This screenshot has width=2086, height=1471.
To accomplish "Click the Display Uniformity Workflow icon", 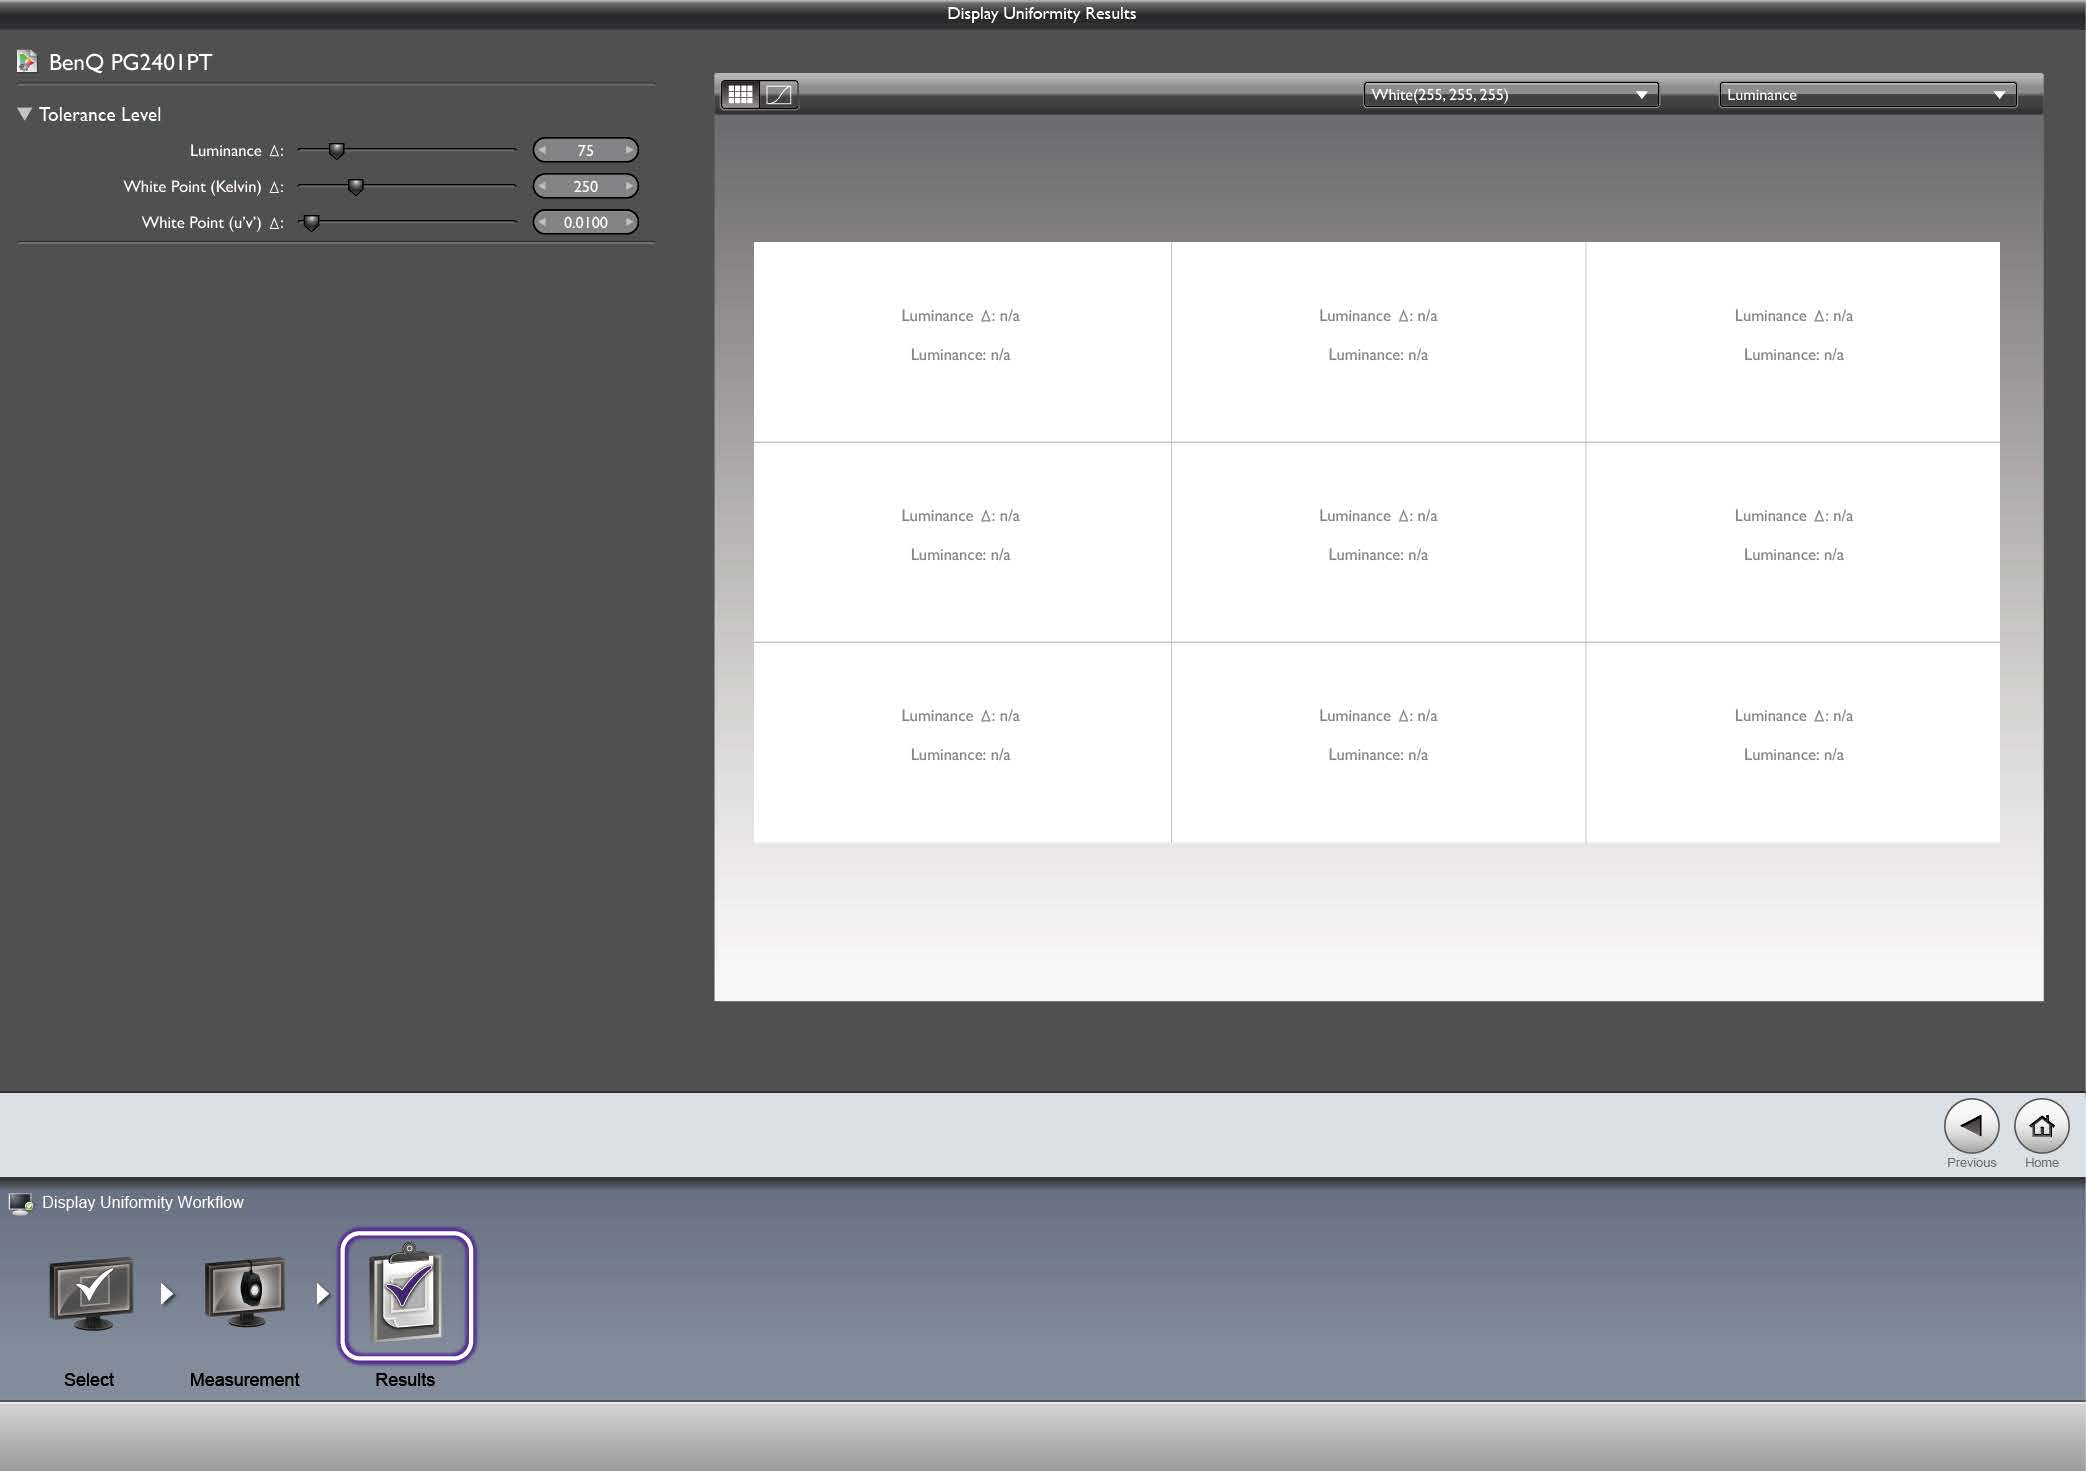I will (20, 1203).
